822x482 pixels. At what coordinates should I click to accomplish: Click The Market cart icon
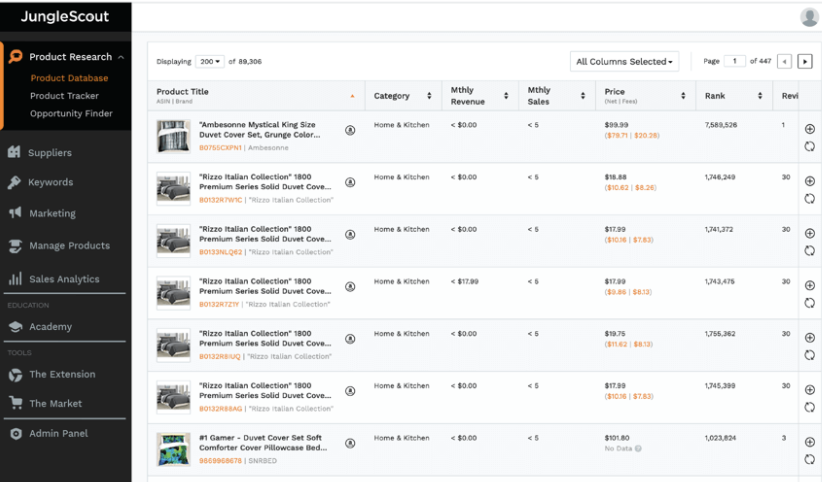pos(16,403)
